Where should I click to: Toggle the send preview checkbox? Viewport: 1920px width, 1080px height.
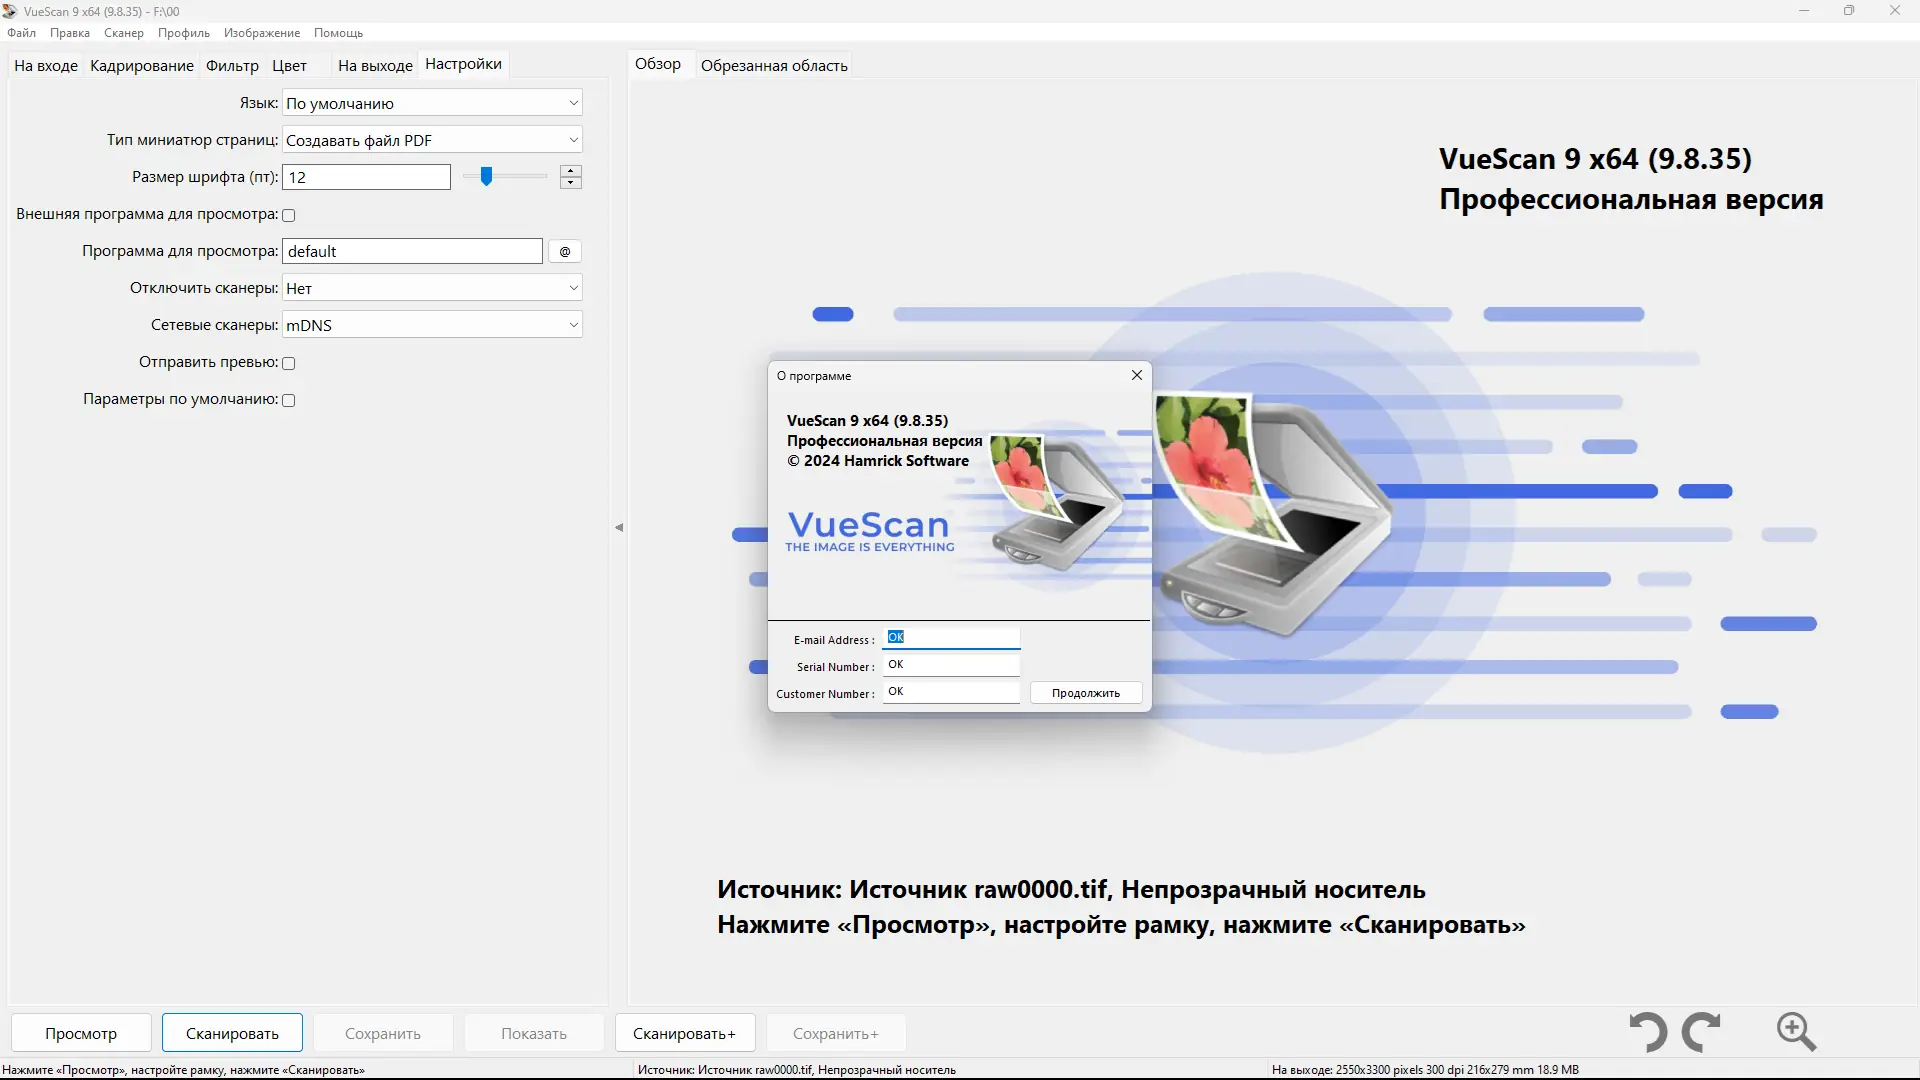[289, 363]
